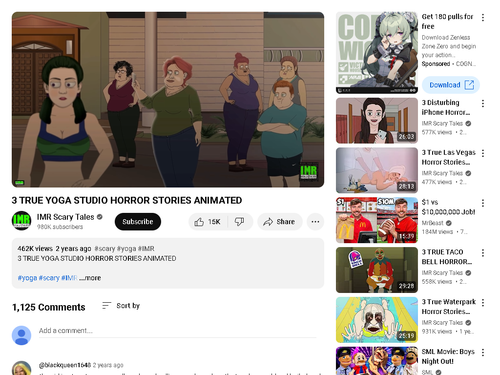500x375 pixels.
Task: Open options menu for 3 True Waterpark video
Action: (x=483, y=303)
